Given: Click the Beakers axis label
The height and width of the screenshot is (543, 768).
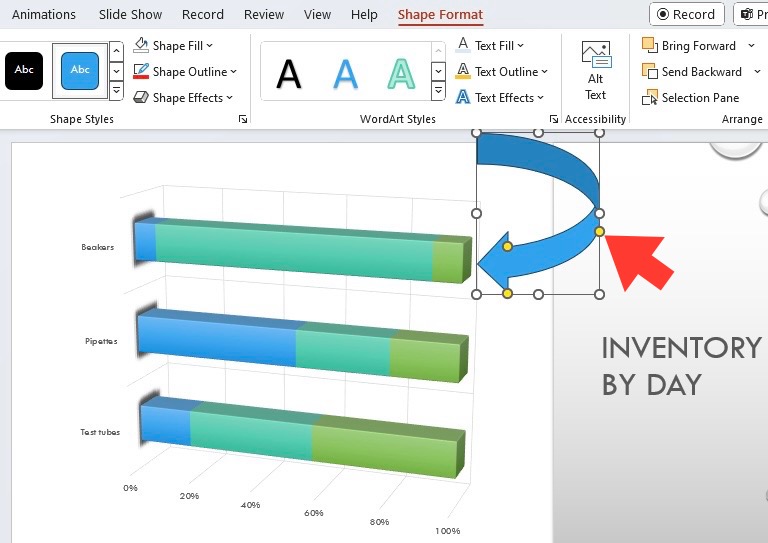Looking at the screenshot, I should pyautogui.click(x=97, y=247).
